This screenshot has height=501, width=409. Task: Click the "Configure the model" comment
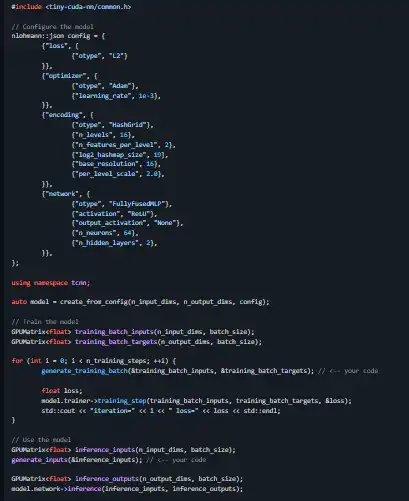tap(52, 27)
